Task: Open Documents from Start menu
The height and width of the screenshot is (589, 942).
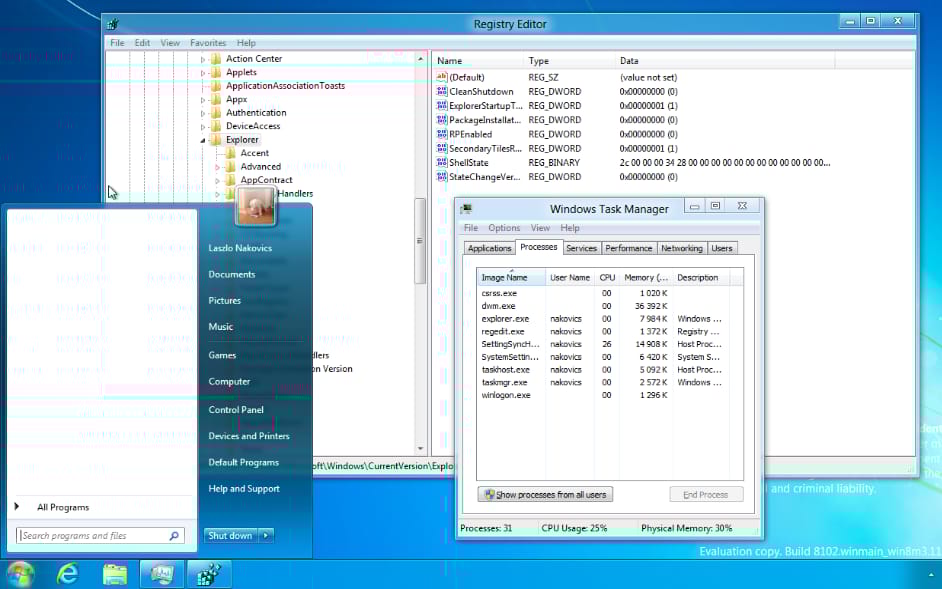Action: click(x=231, y=274)
